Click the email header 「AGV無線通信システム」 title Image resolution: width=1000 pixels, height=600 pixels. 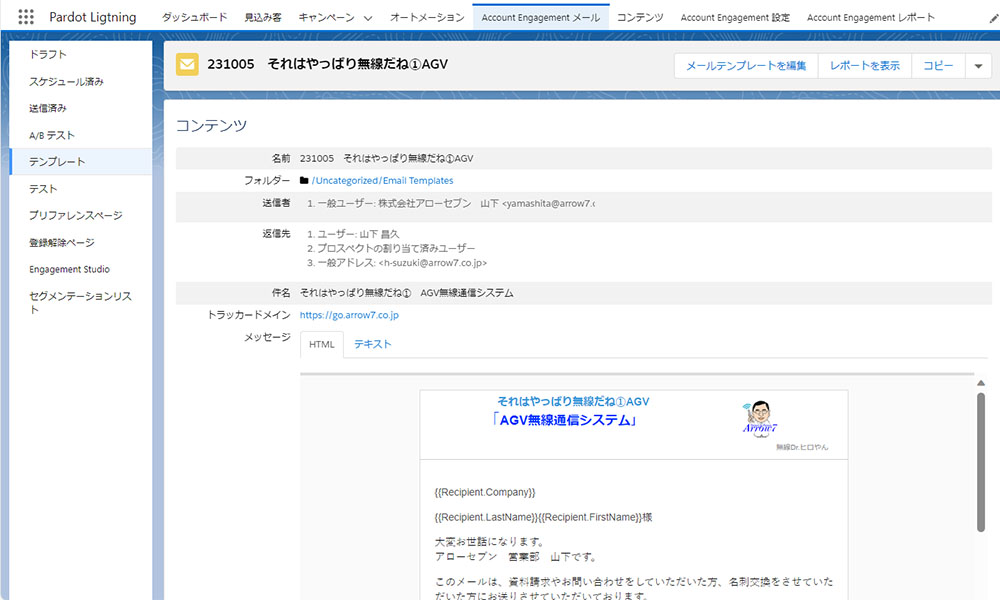(564, 420)
